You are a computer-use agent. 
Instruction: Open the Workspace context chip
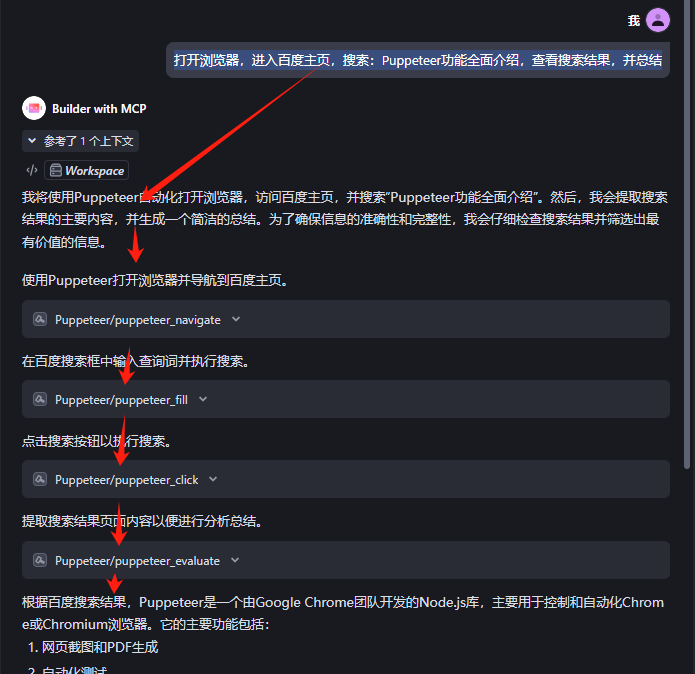point(86,170)
